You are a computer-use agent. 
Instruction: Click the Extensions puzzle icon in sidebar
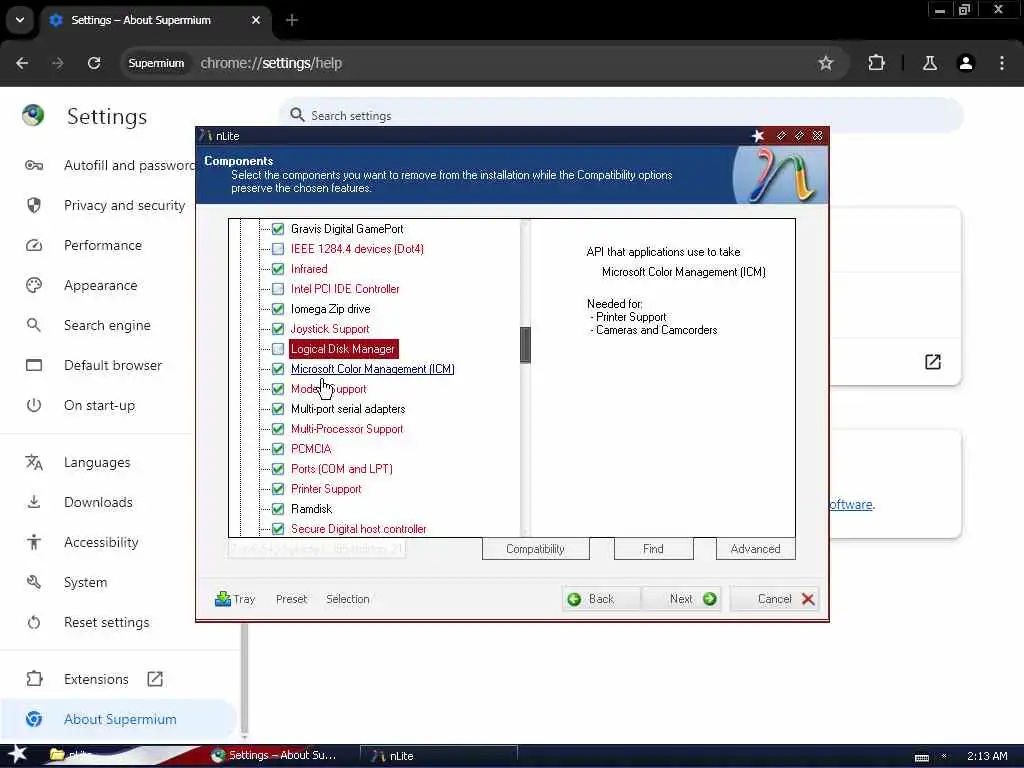pos(34,679)
